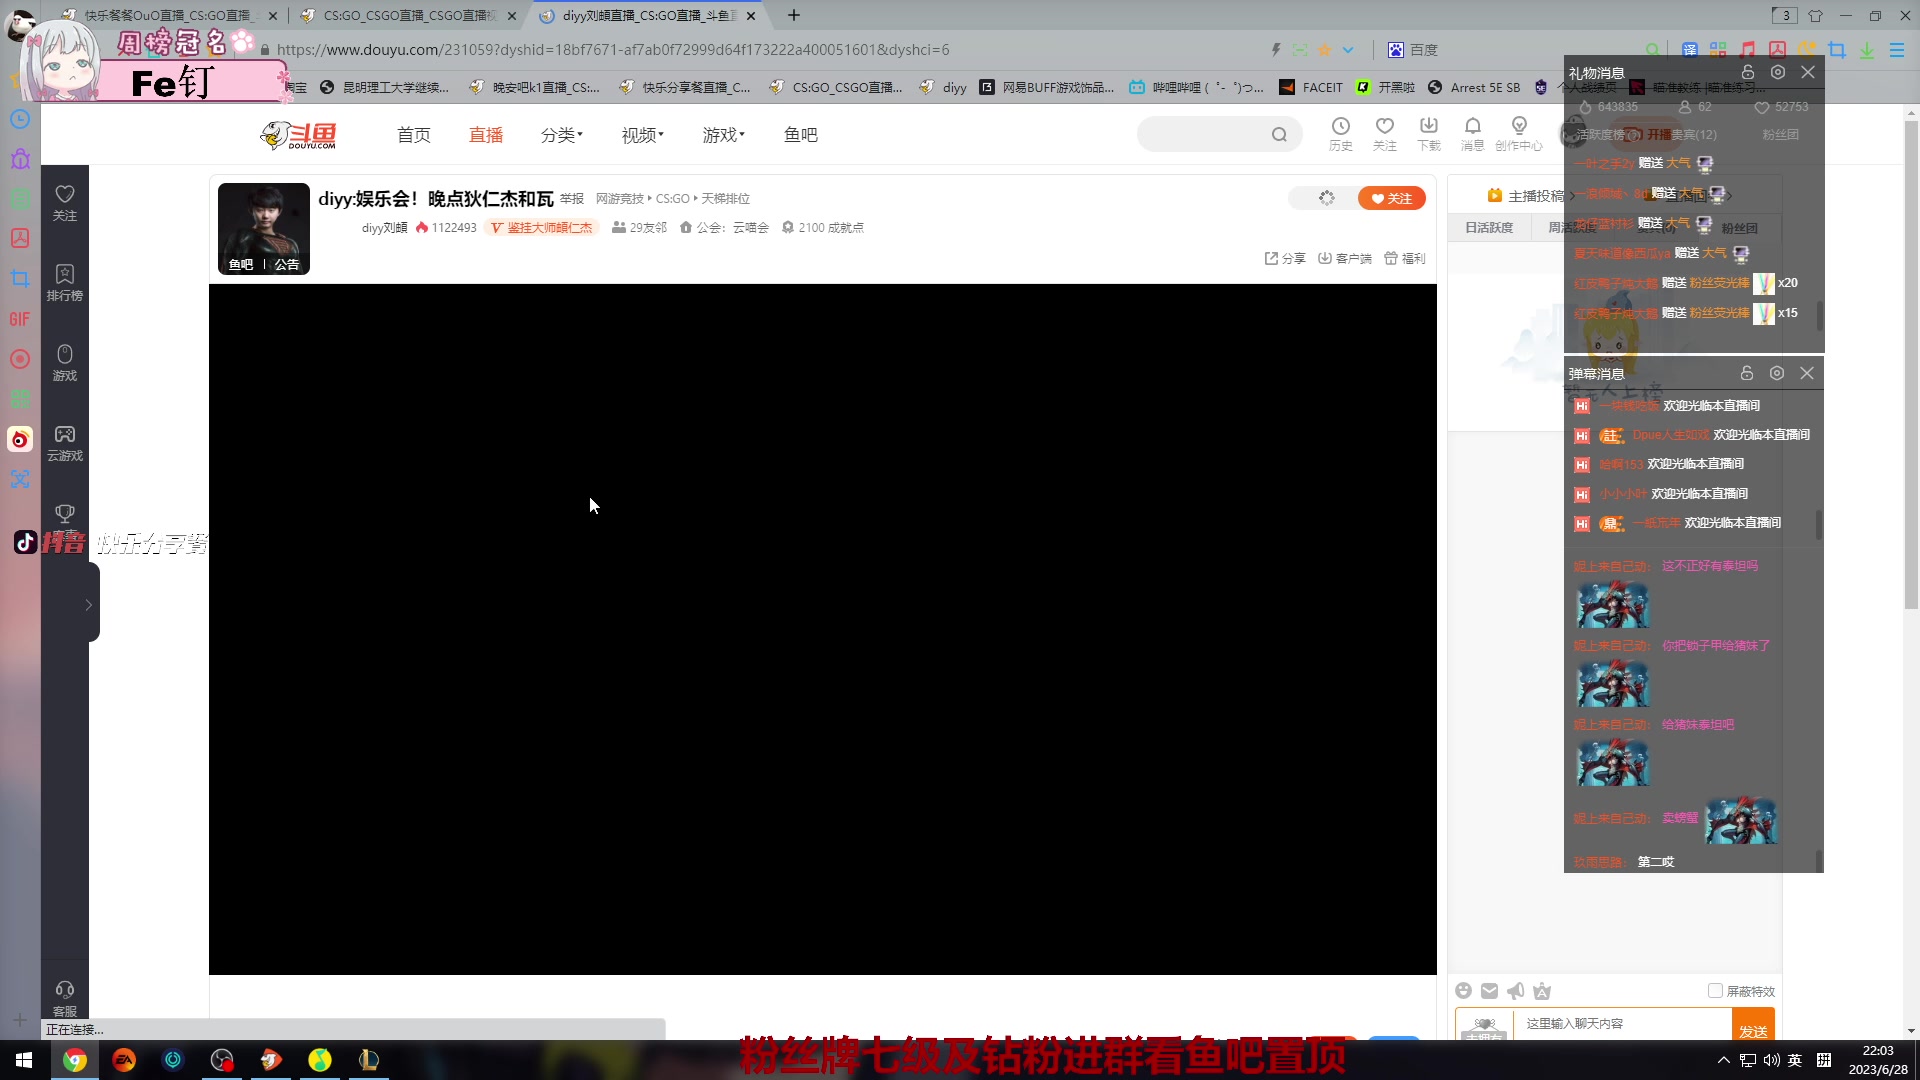Open emoji picker in chat toolbar
The width and height of the screenshot is (1920, 1080).
1463,991
